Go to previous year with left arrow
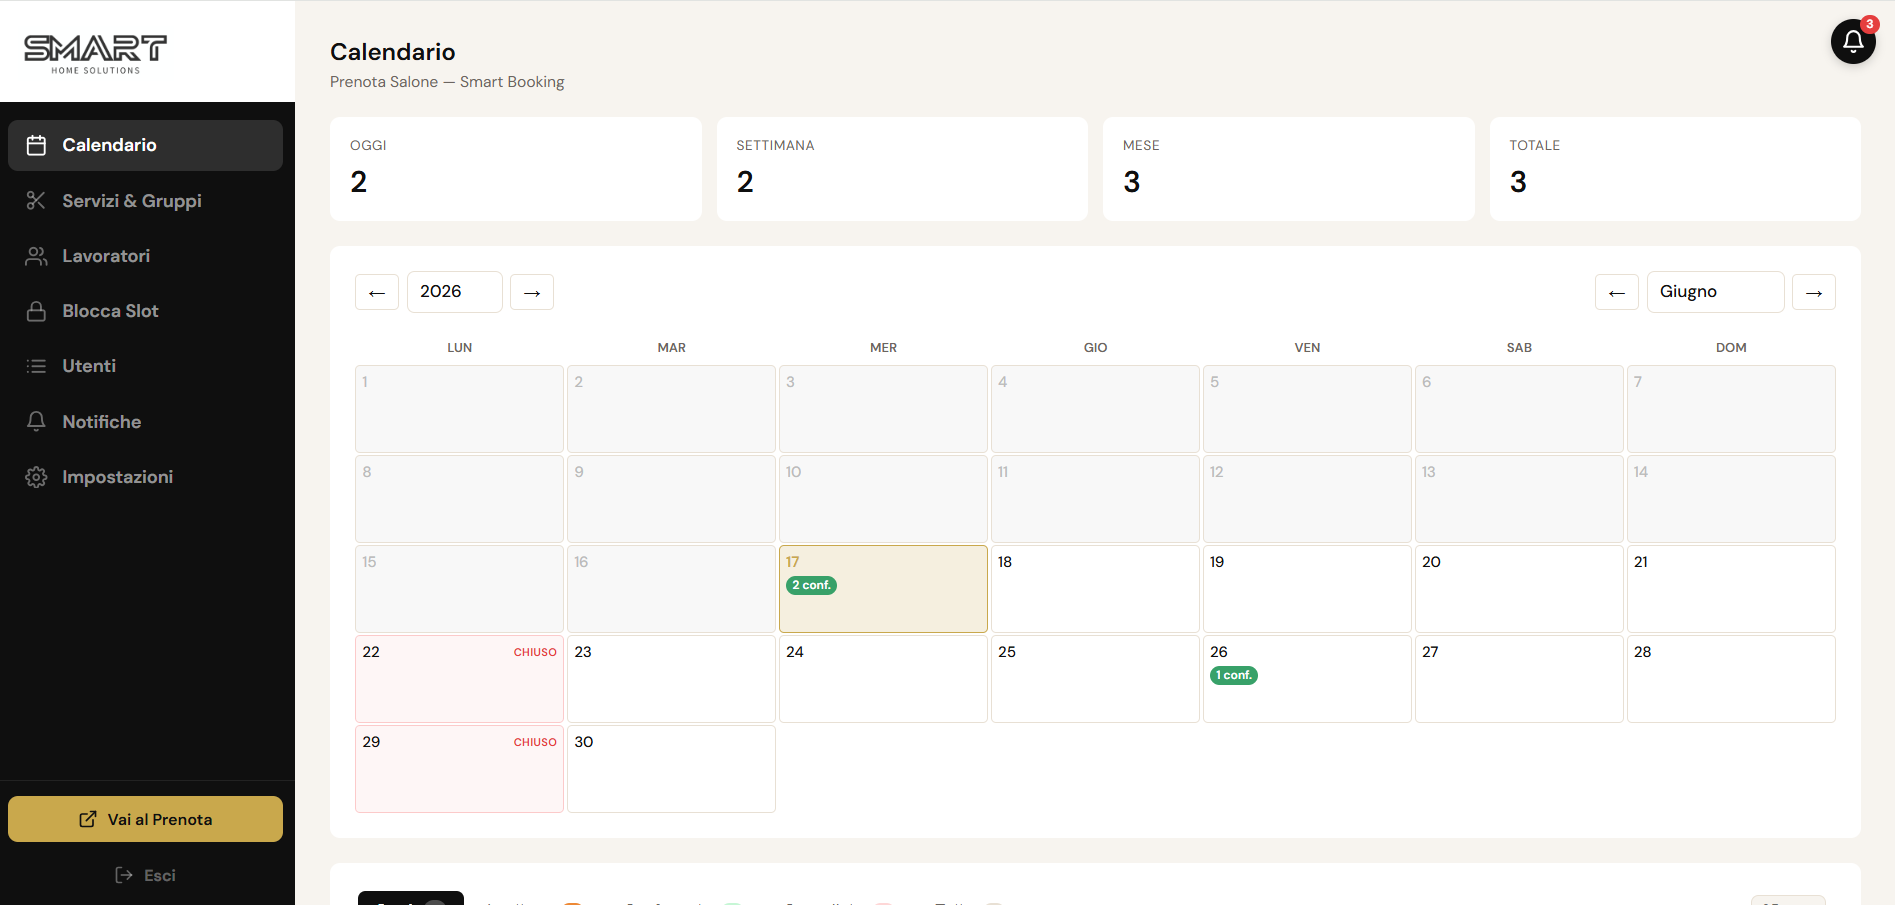Viewport: 1895px width, 905px height. (x=377, y=292)
